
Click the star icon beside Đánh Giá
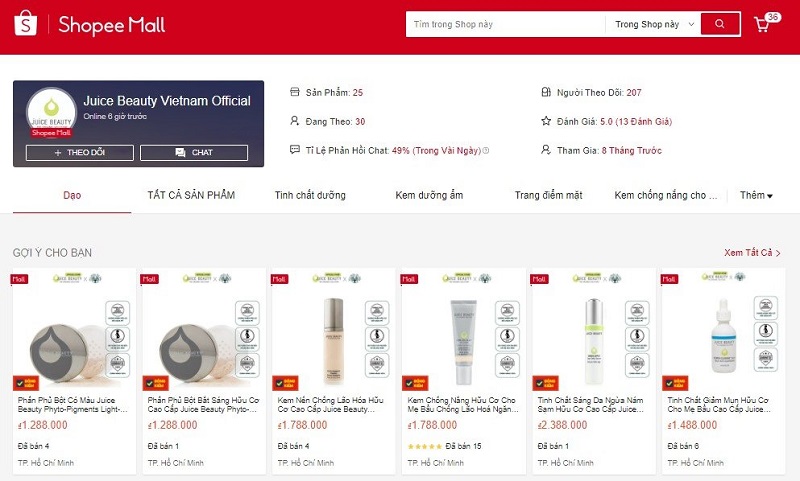pos(546,121)
